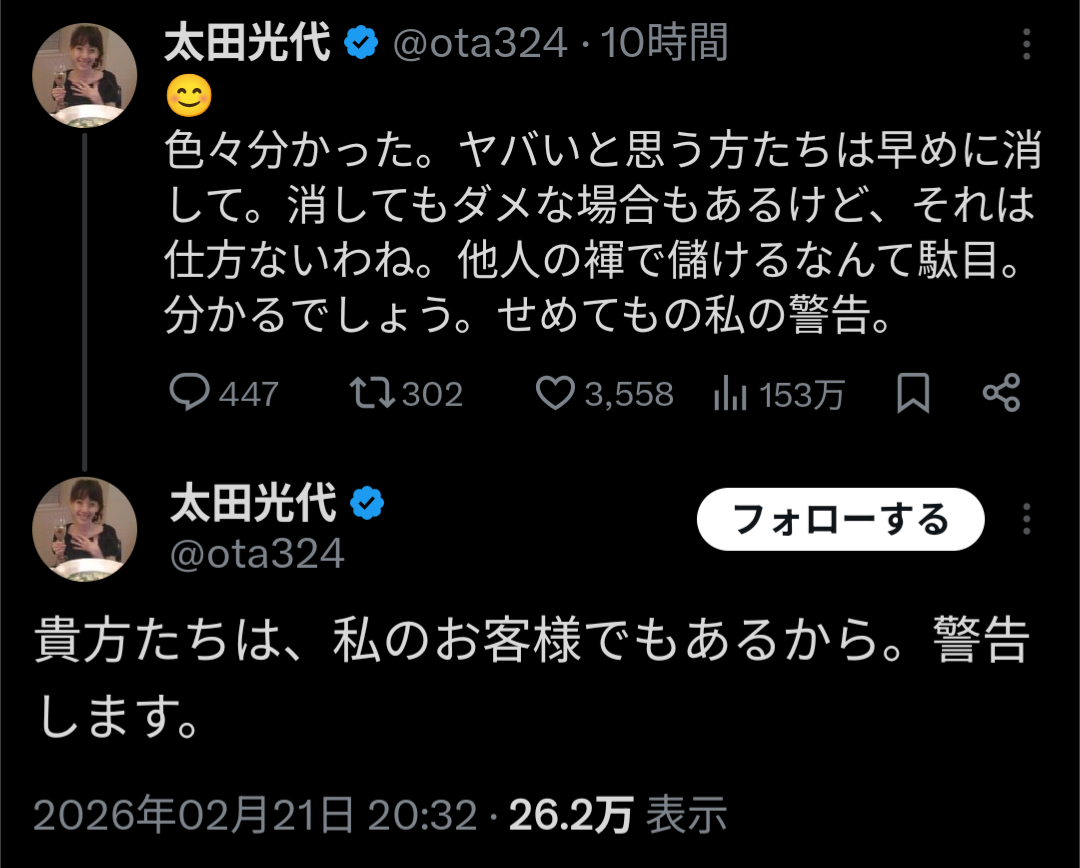
Task: Click the reply icon with 447 replies
Action: (x=188, y=393)
